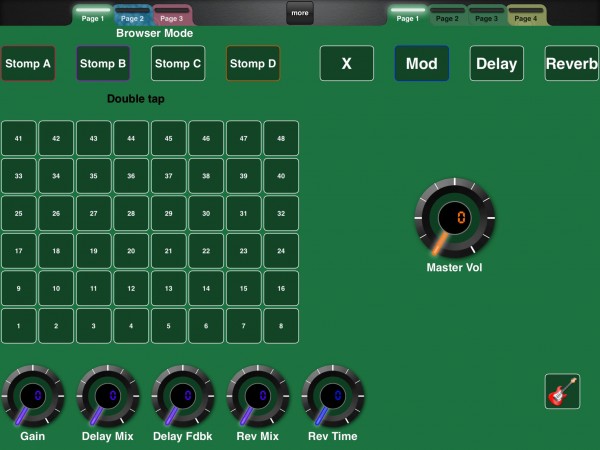Viewport: 600px width, 450px height.
Task: Select browser slot 32
Action: tap(281, 214)
